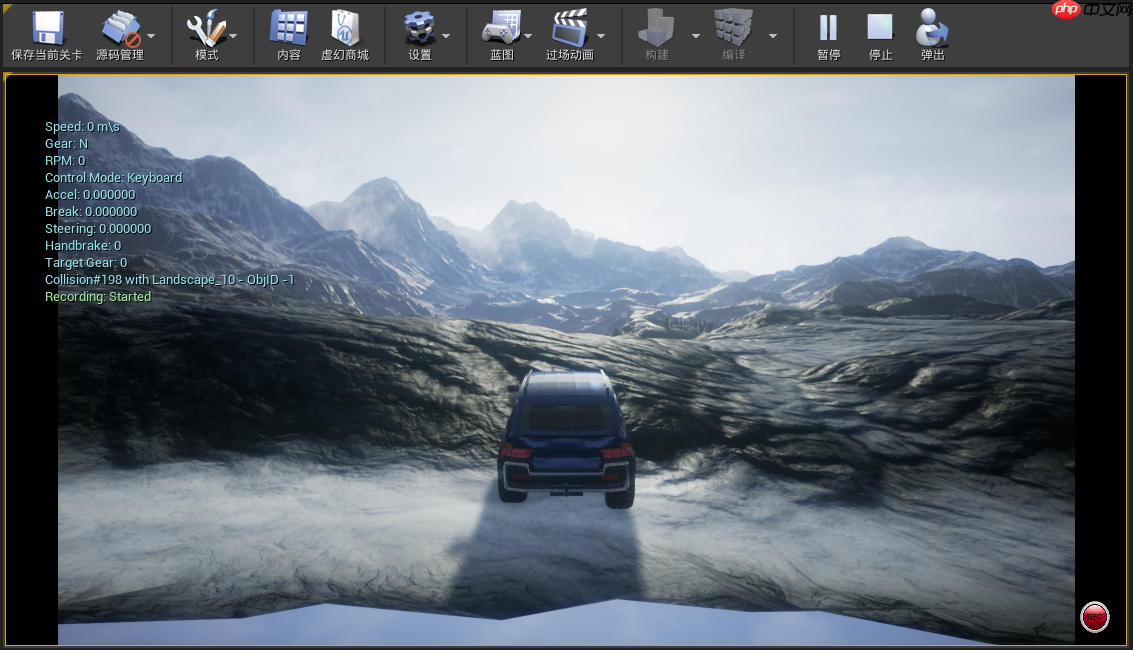Image resolution: width=1133 pixels, height=650 pixels.
Task: Expand the Modes (模式) dropdown arrow
Action: tap(233, 36)
